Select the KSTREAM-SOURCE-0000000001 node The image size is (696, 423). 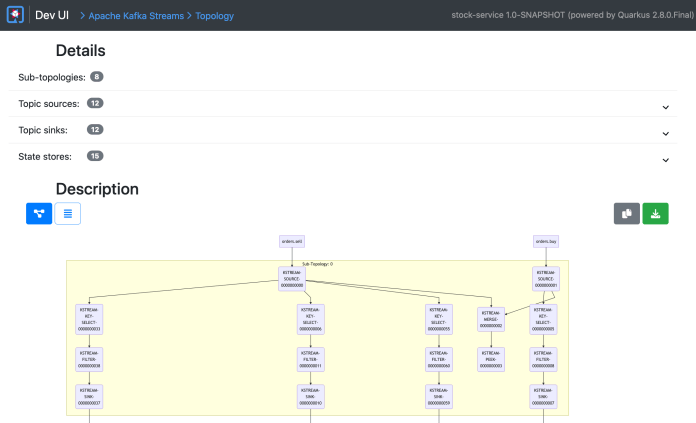coord(546,279)
